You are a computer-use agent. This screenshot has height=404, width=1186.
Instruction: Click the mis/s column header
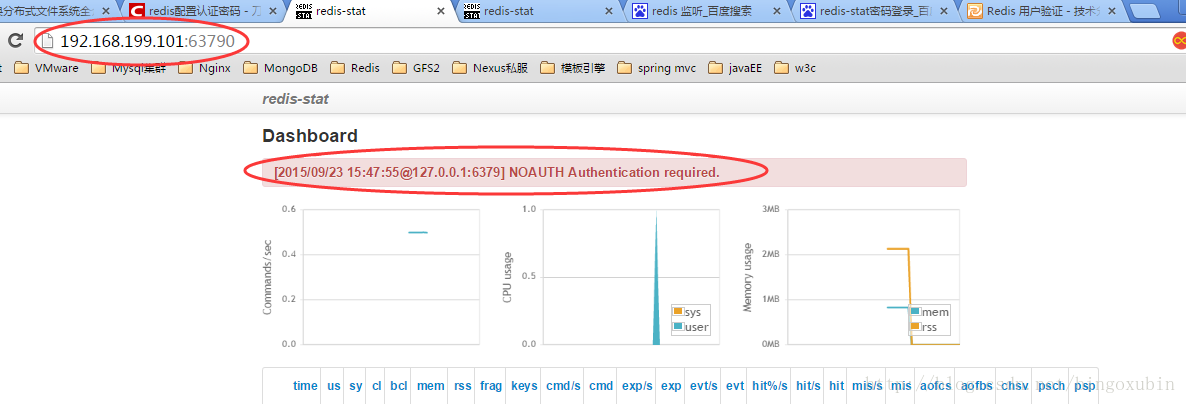(868, 386)
